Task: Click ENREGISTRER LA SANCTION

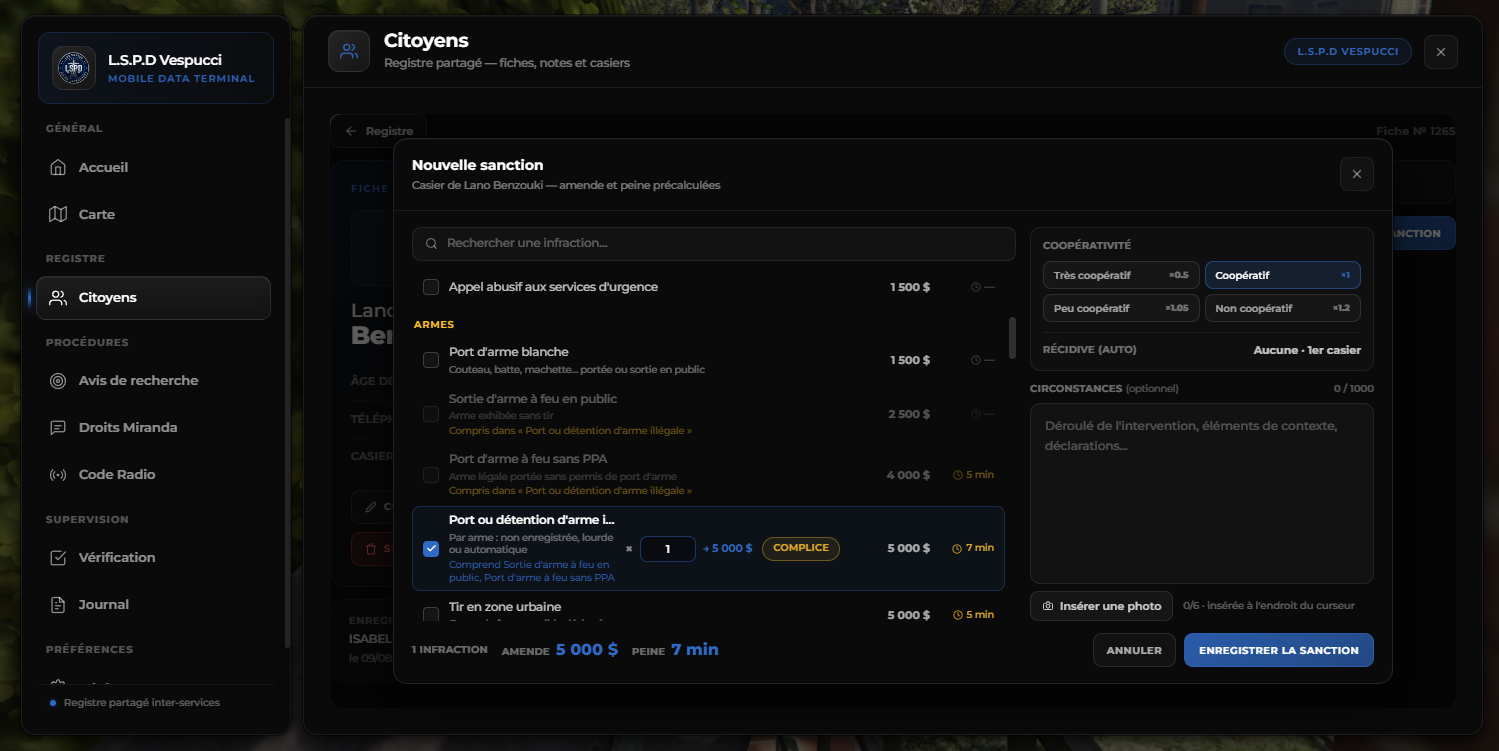Action: 1278,650
